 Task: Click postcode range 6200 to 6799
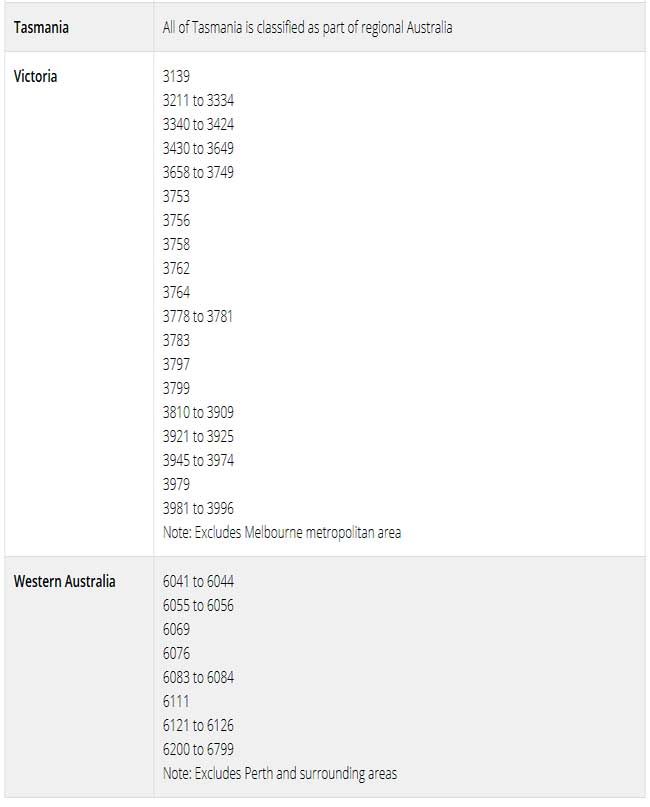click(x=198, y=749)
